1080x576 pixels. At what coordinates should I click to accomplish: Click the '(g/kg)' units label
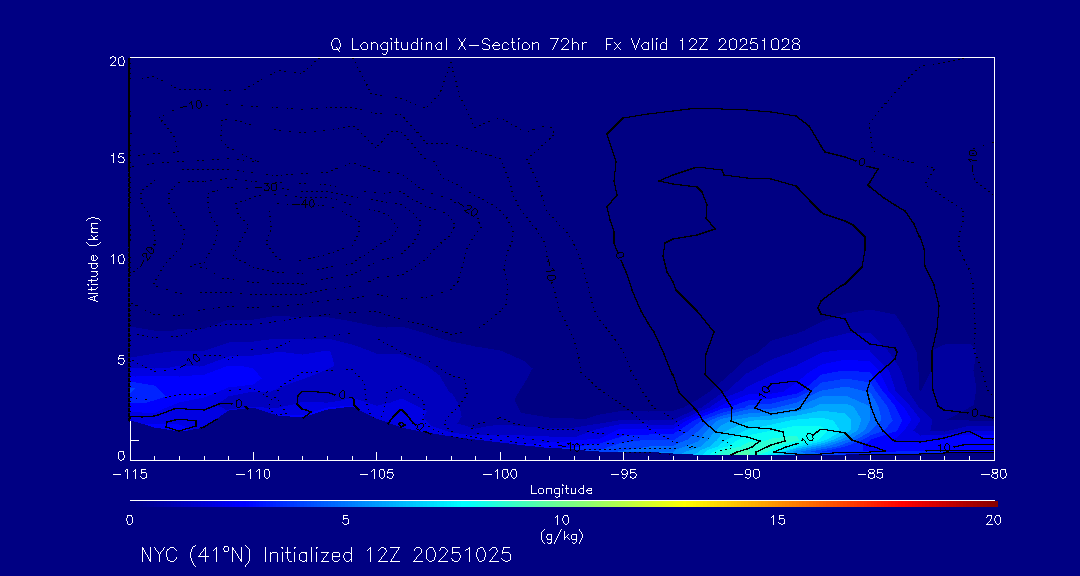pyautogui.click(x=561, y=537)
